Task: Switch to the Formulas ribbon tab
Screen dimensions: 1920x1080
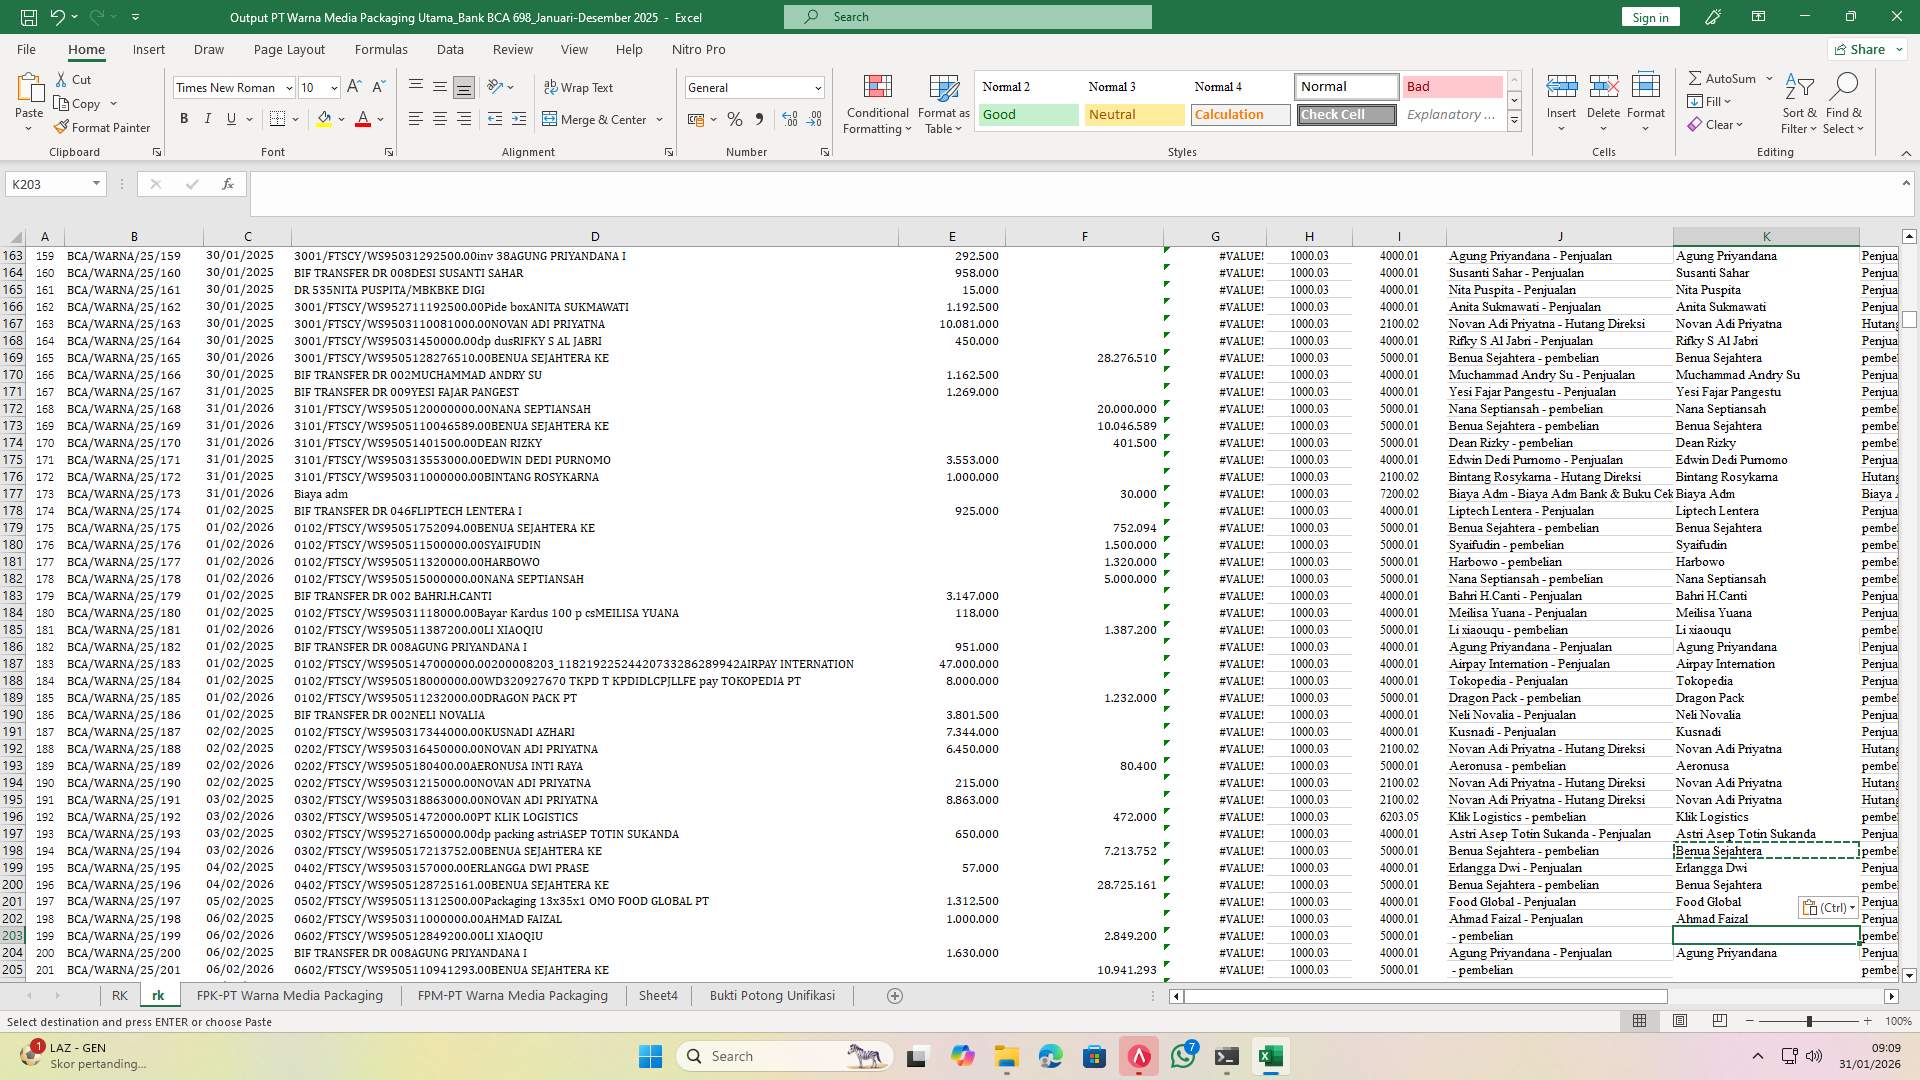Action: coord(381,49)
